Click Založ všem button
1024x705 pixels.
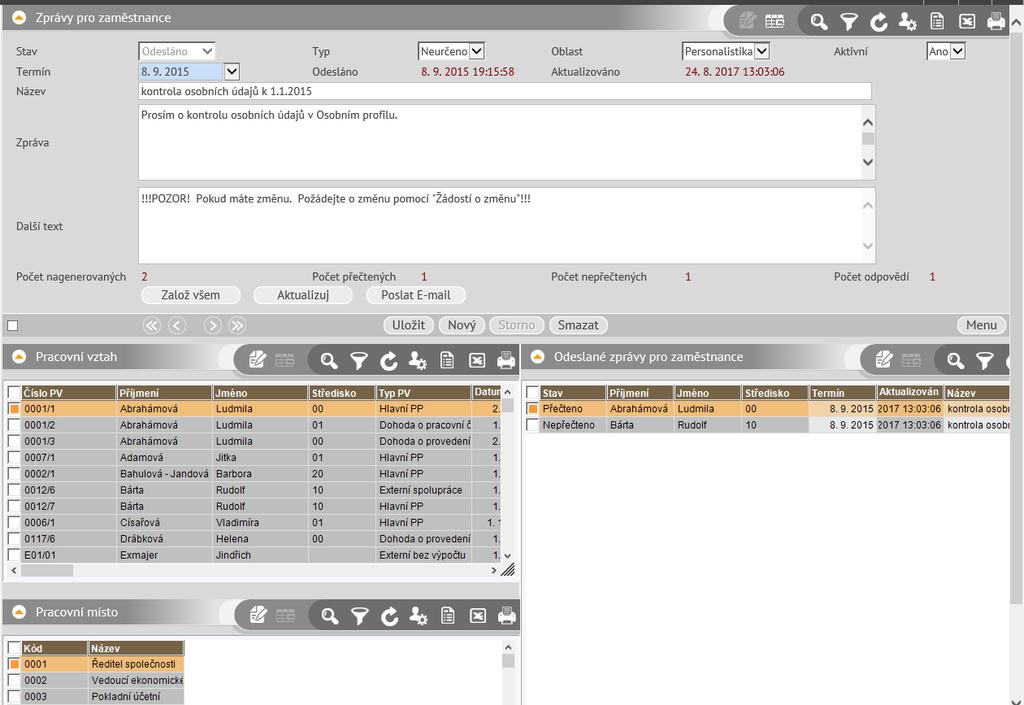[191, 295]
